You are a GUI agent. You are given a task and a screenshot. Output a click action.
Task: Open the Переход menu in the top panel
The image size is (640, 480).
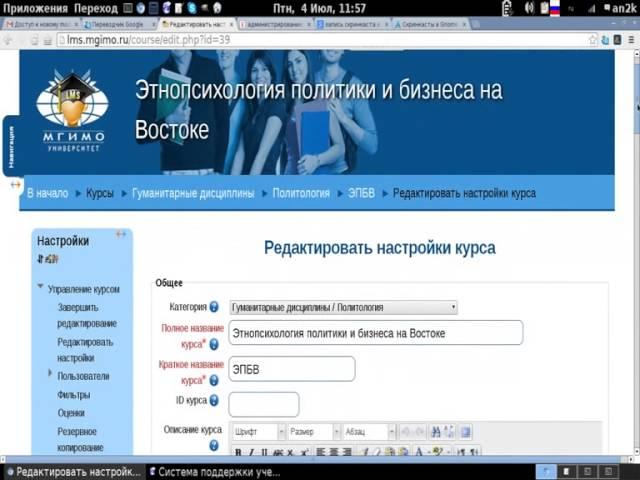96,8
